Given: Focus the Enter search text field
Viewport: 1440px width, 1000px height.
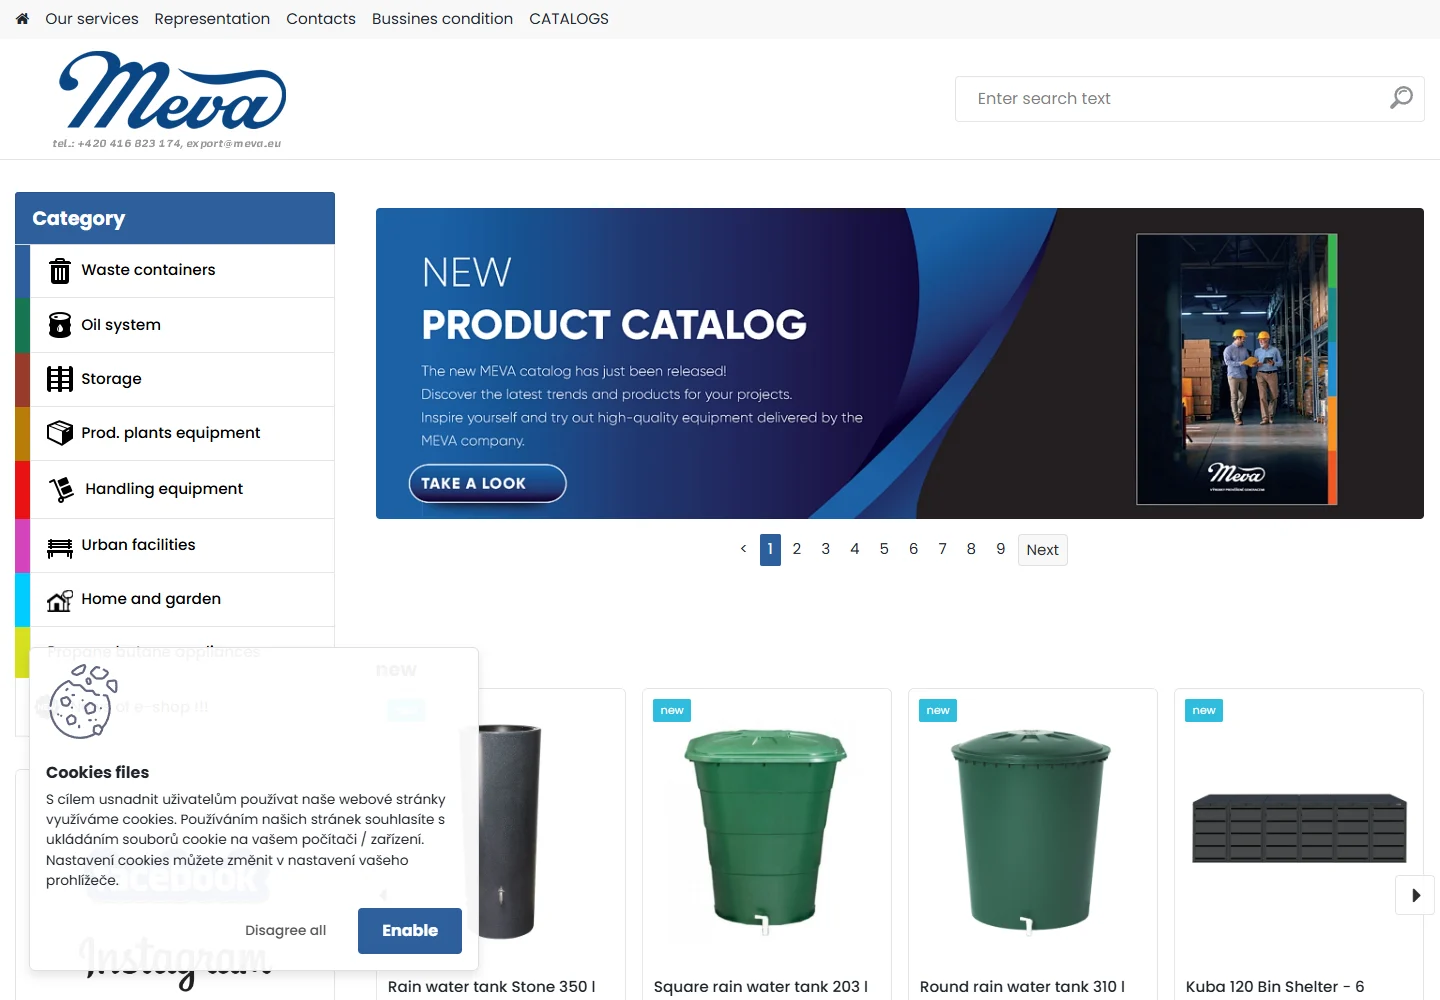Looking at the screenshot, I should click(1190, 99).
